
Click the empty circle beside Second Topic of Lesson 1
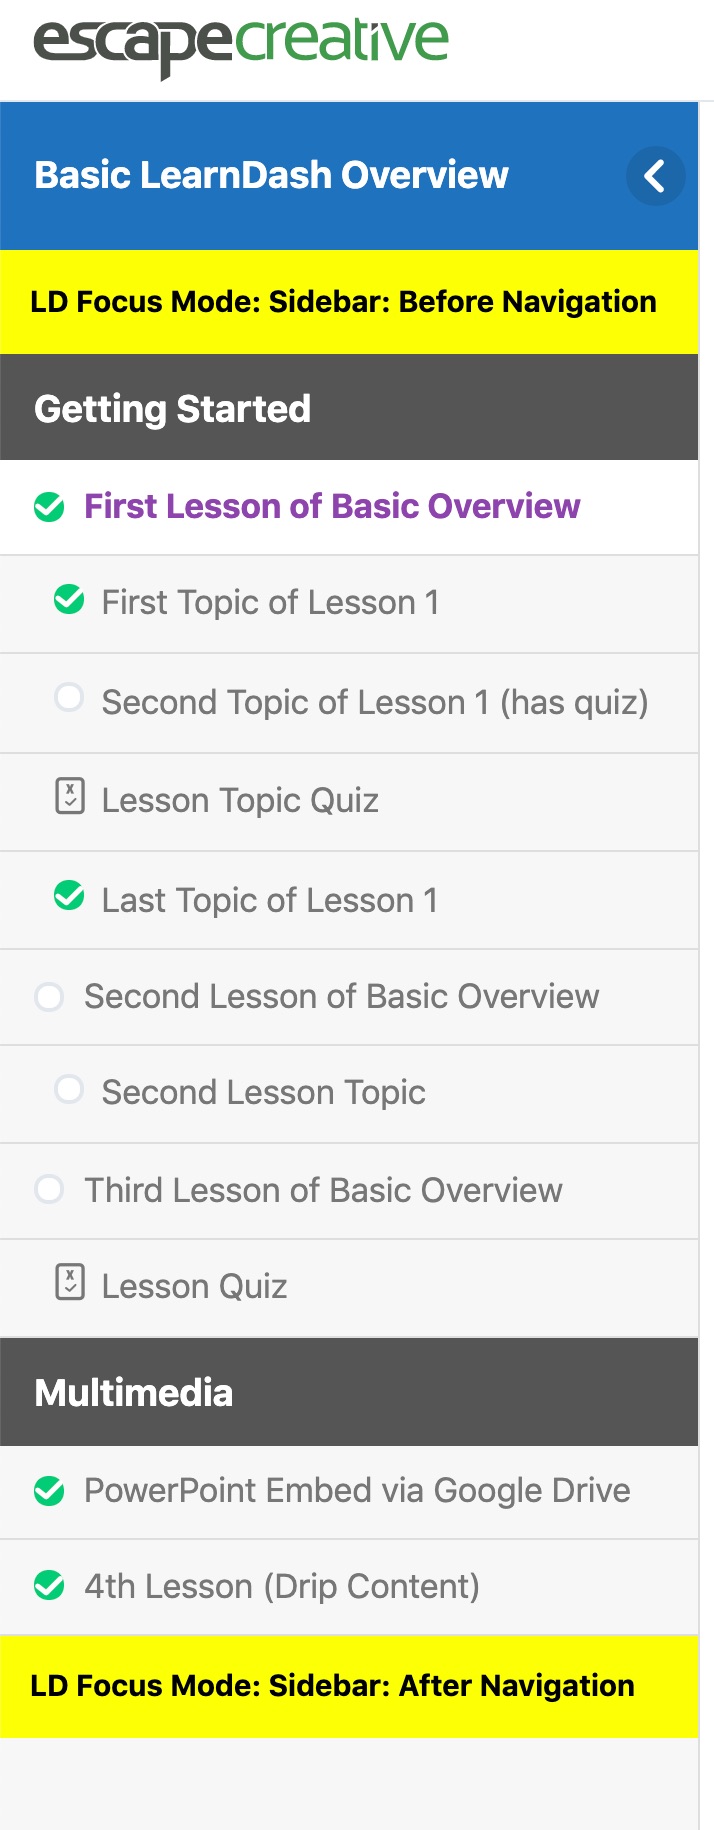point(69,697)
